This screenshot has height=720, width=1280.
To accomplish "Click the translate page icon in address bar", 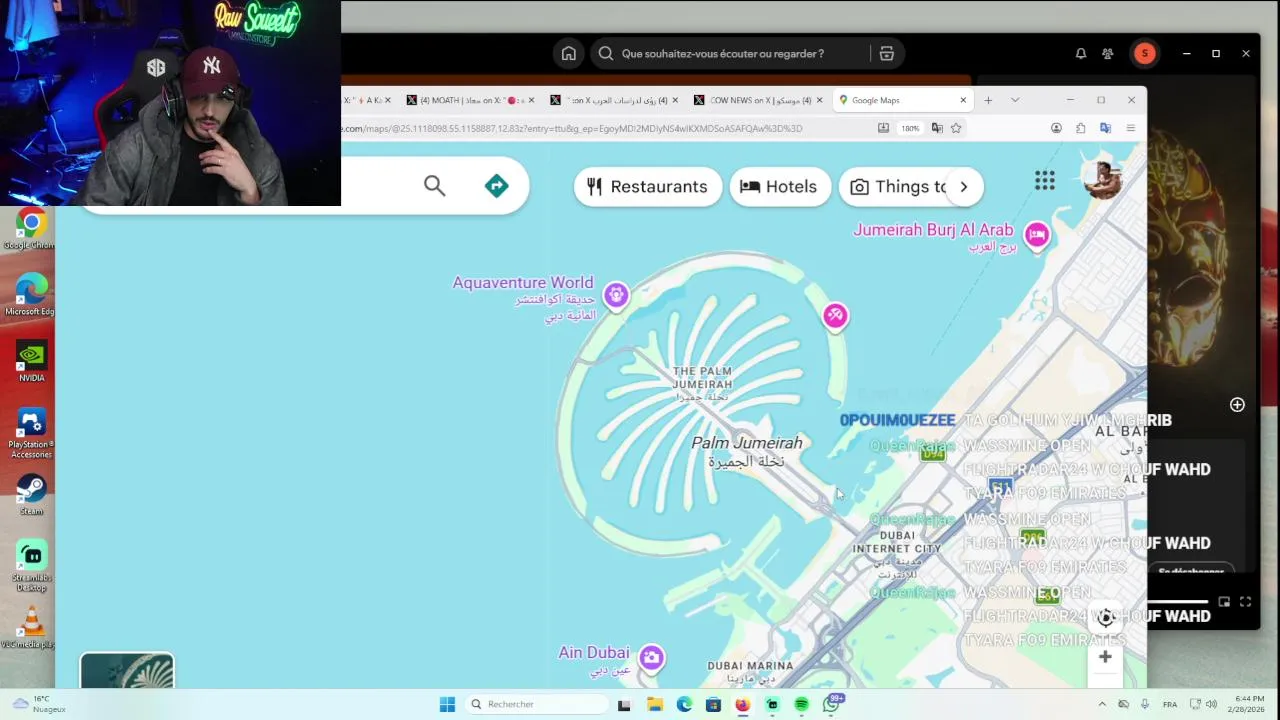I will pos(937,128).
